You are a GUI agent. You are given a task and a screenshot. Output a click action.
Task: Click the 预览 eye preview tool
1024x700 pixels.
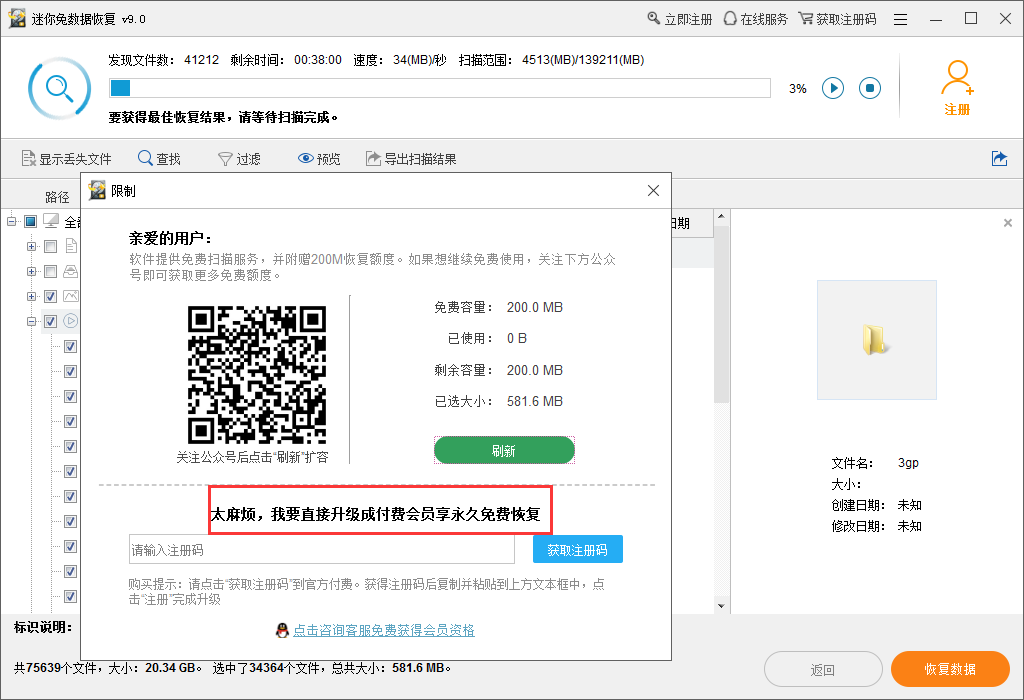coord(319,159)
